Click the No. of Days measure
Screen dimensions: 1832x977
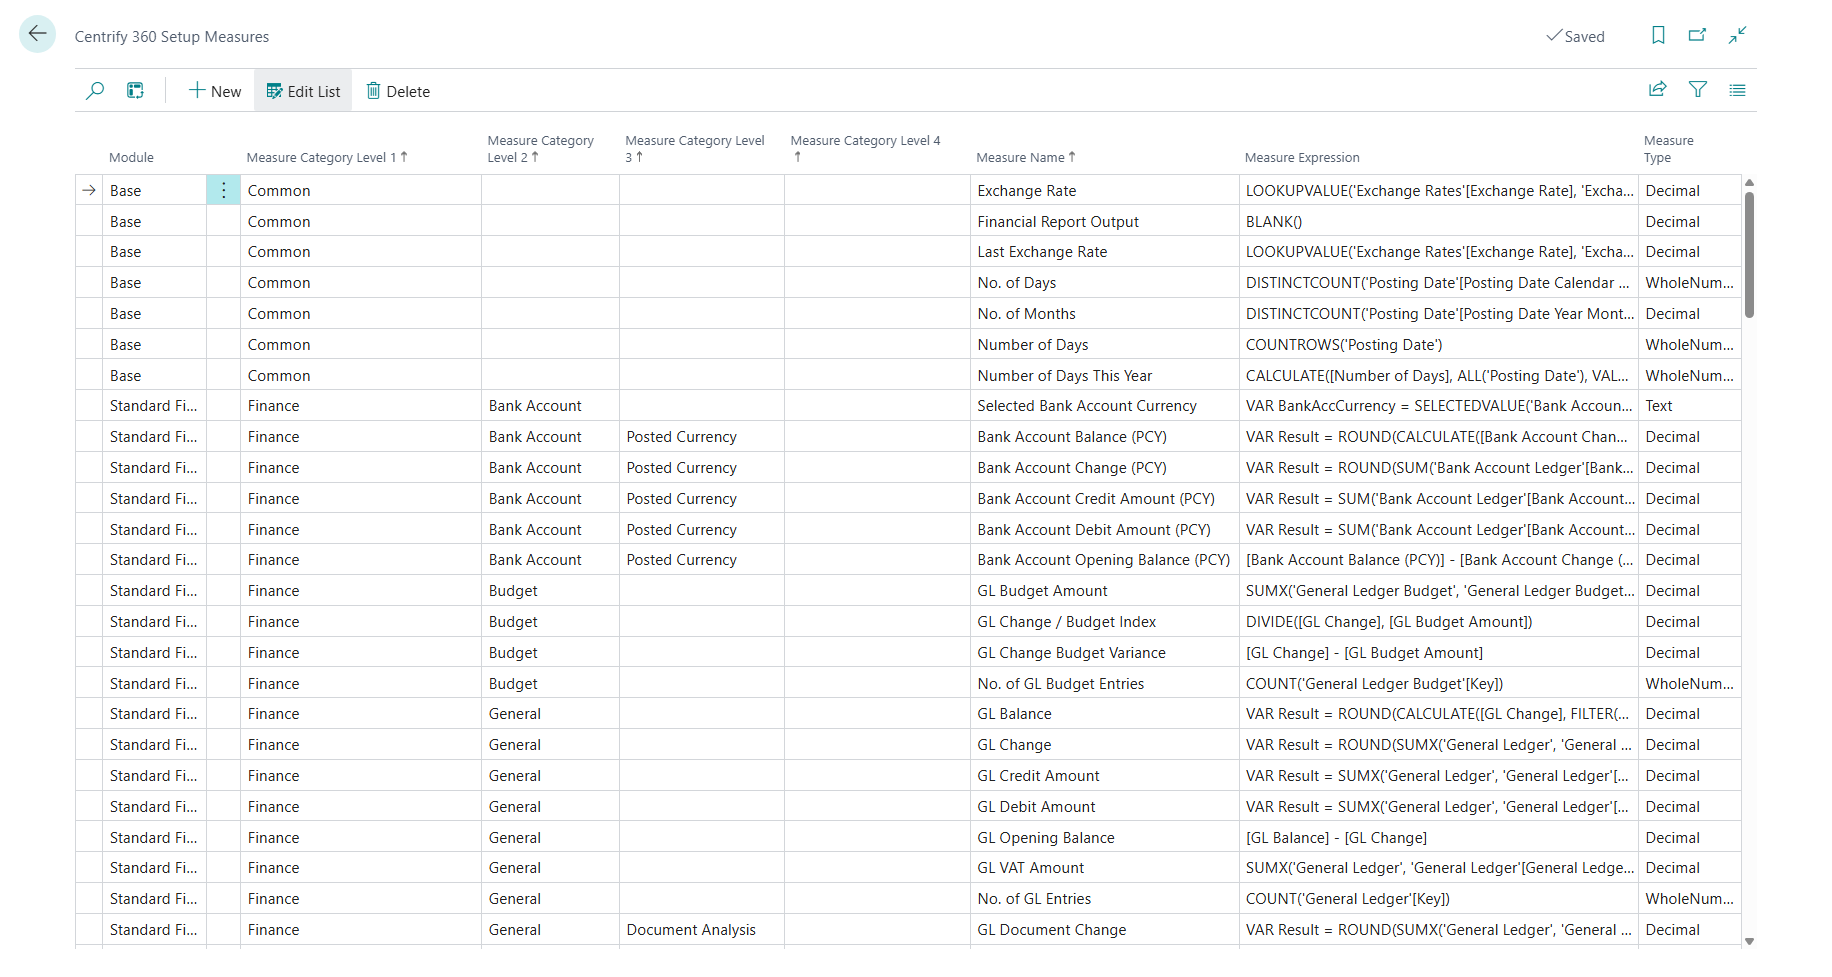[x=1105, y=283]
